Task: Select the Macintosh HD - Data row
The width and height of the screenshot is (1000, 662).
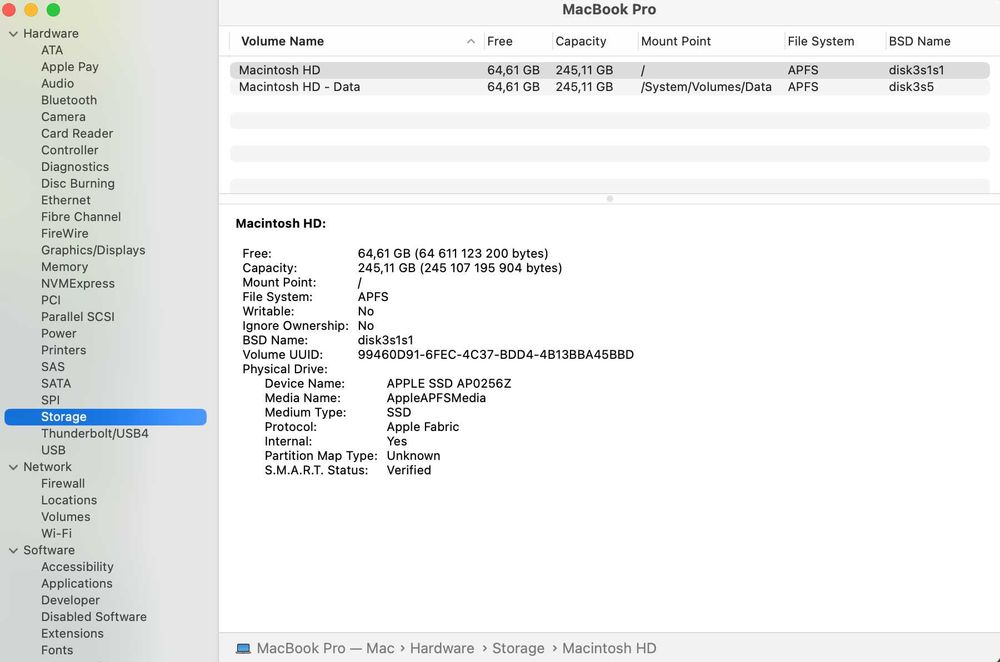Action: pos(609,87)
